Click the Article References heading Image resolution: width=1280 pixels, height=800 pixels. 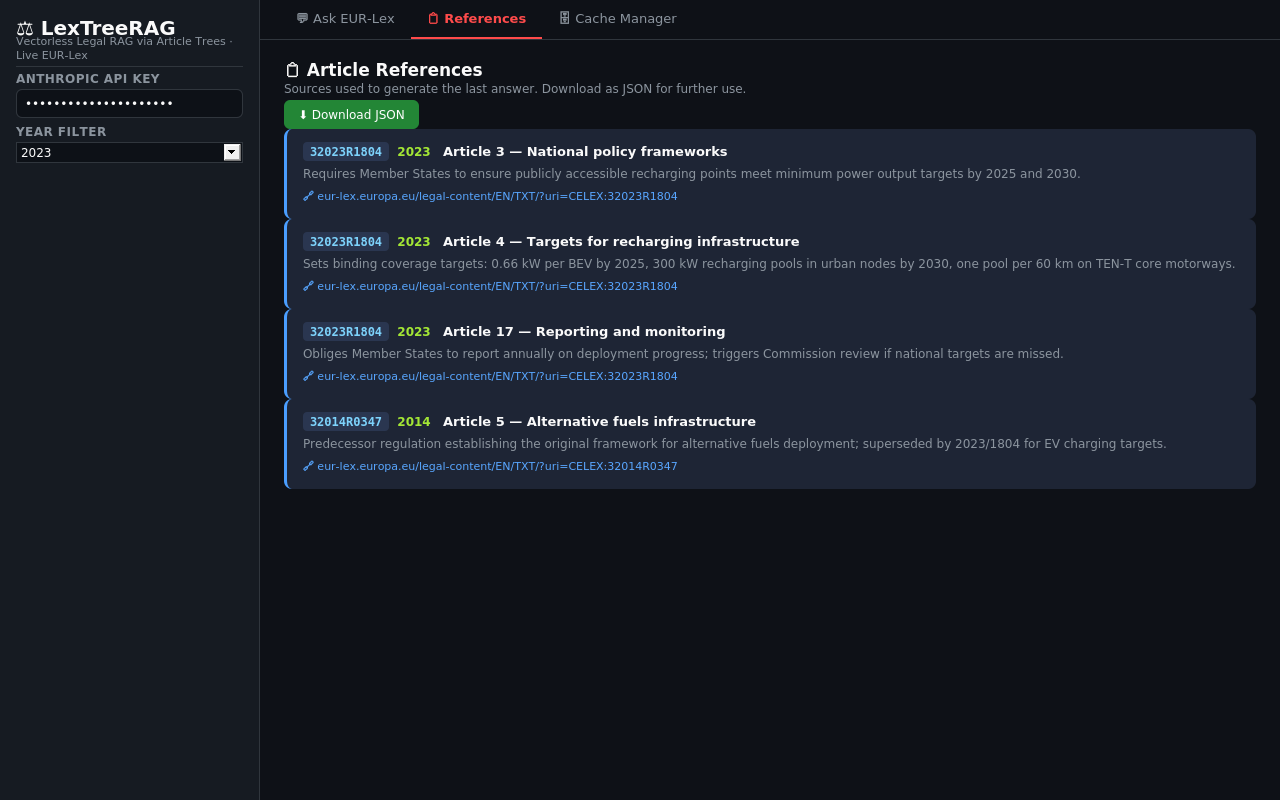click(394, 70)
